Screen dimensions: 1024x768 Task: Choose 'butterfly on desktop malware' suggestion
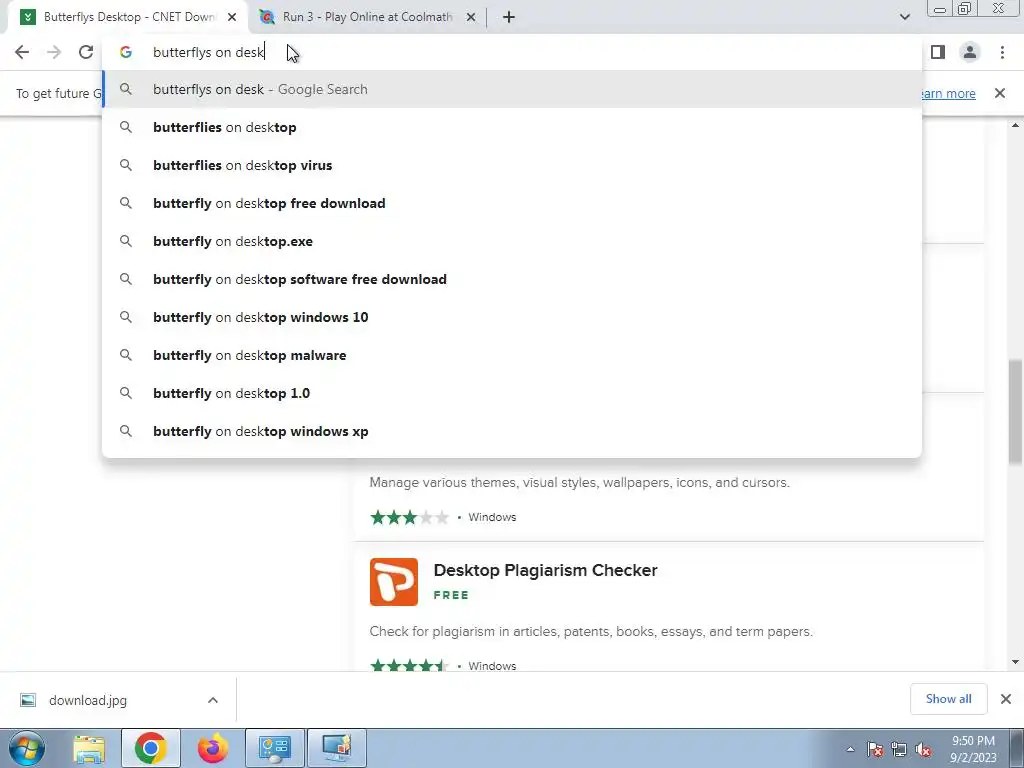point(512,355)
